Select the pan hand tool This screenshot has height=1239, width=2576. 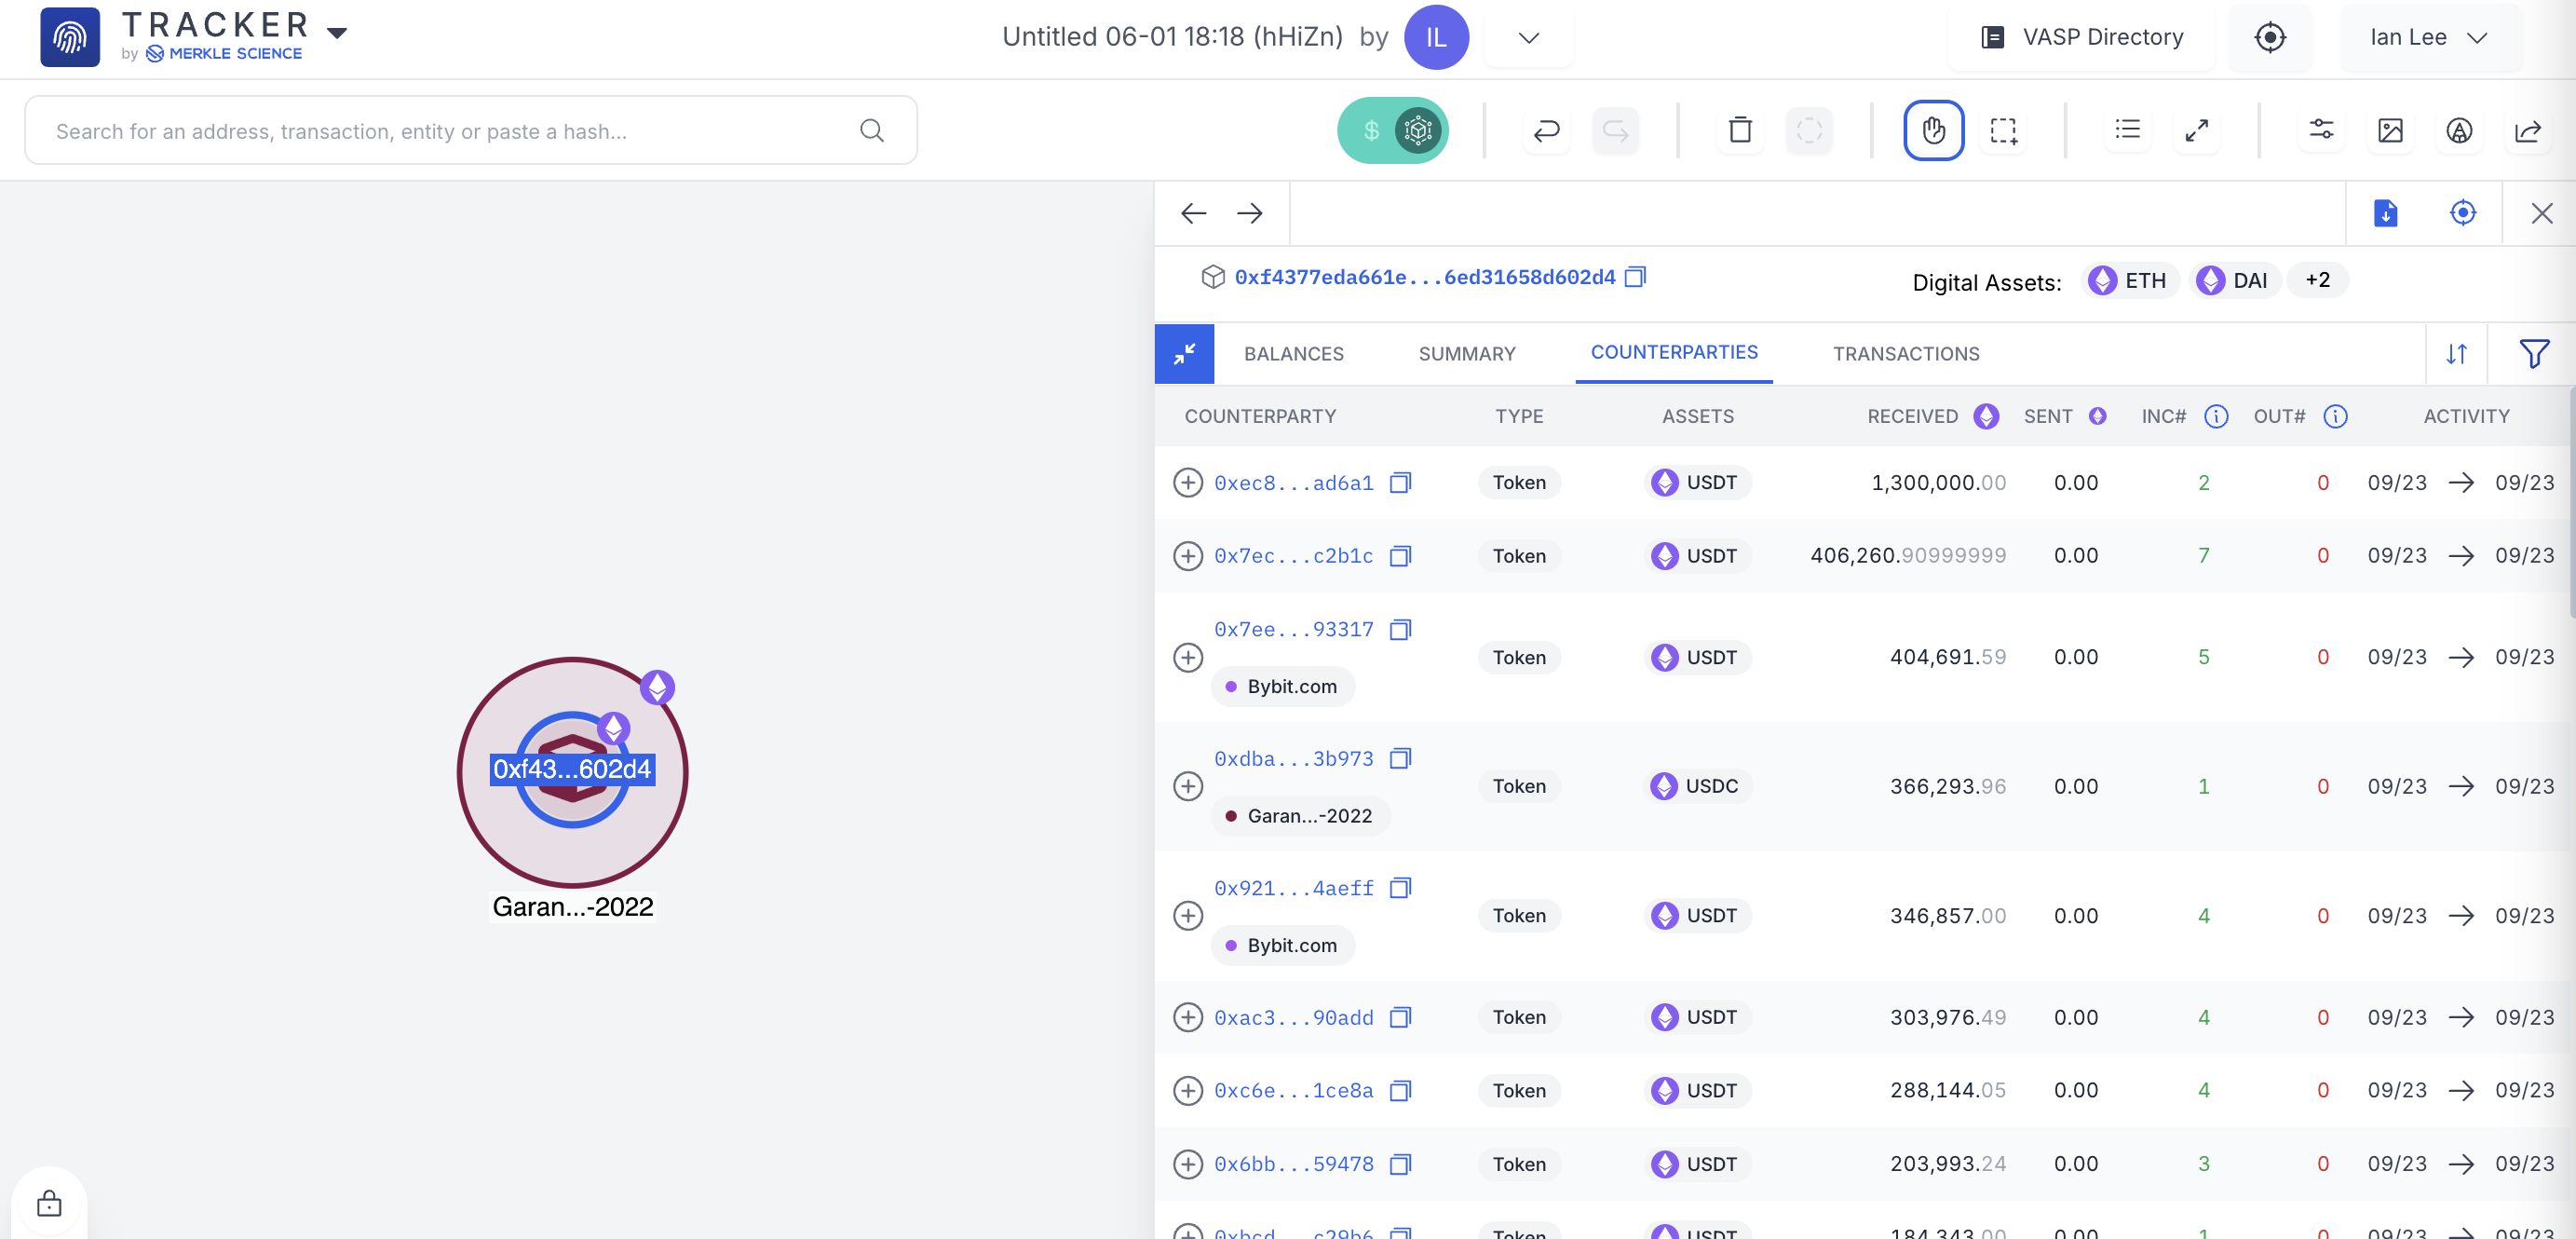click(x=1933, y=130)
